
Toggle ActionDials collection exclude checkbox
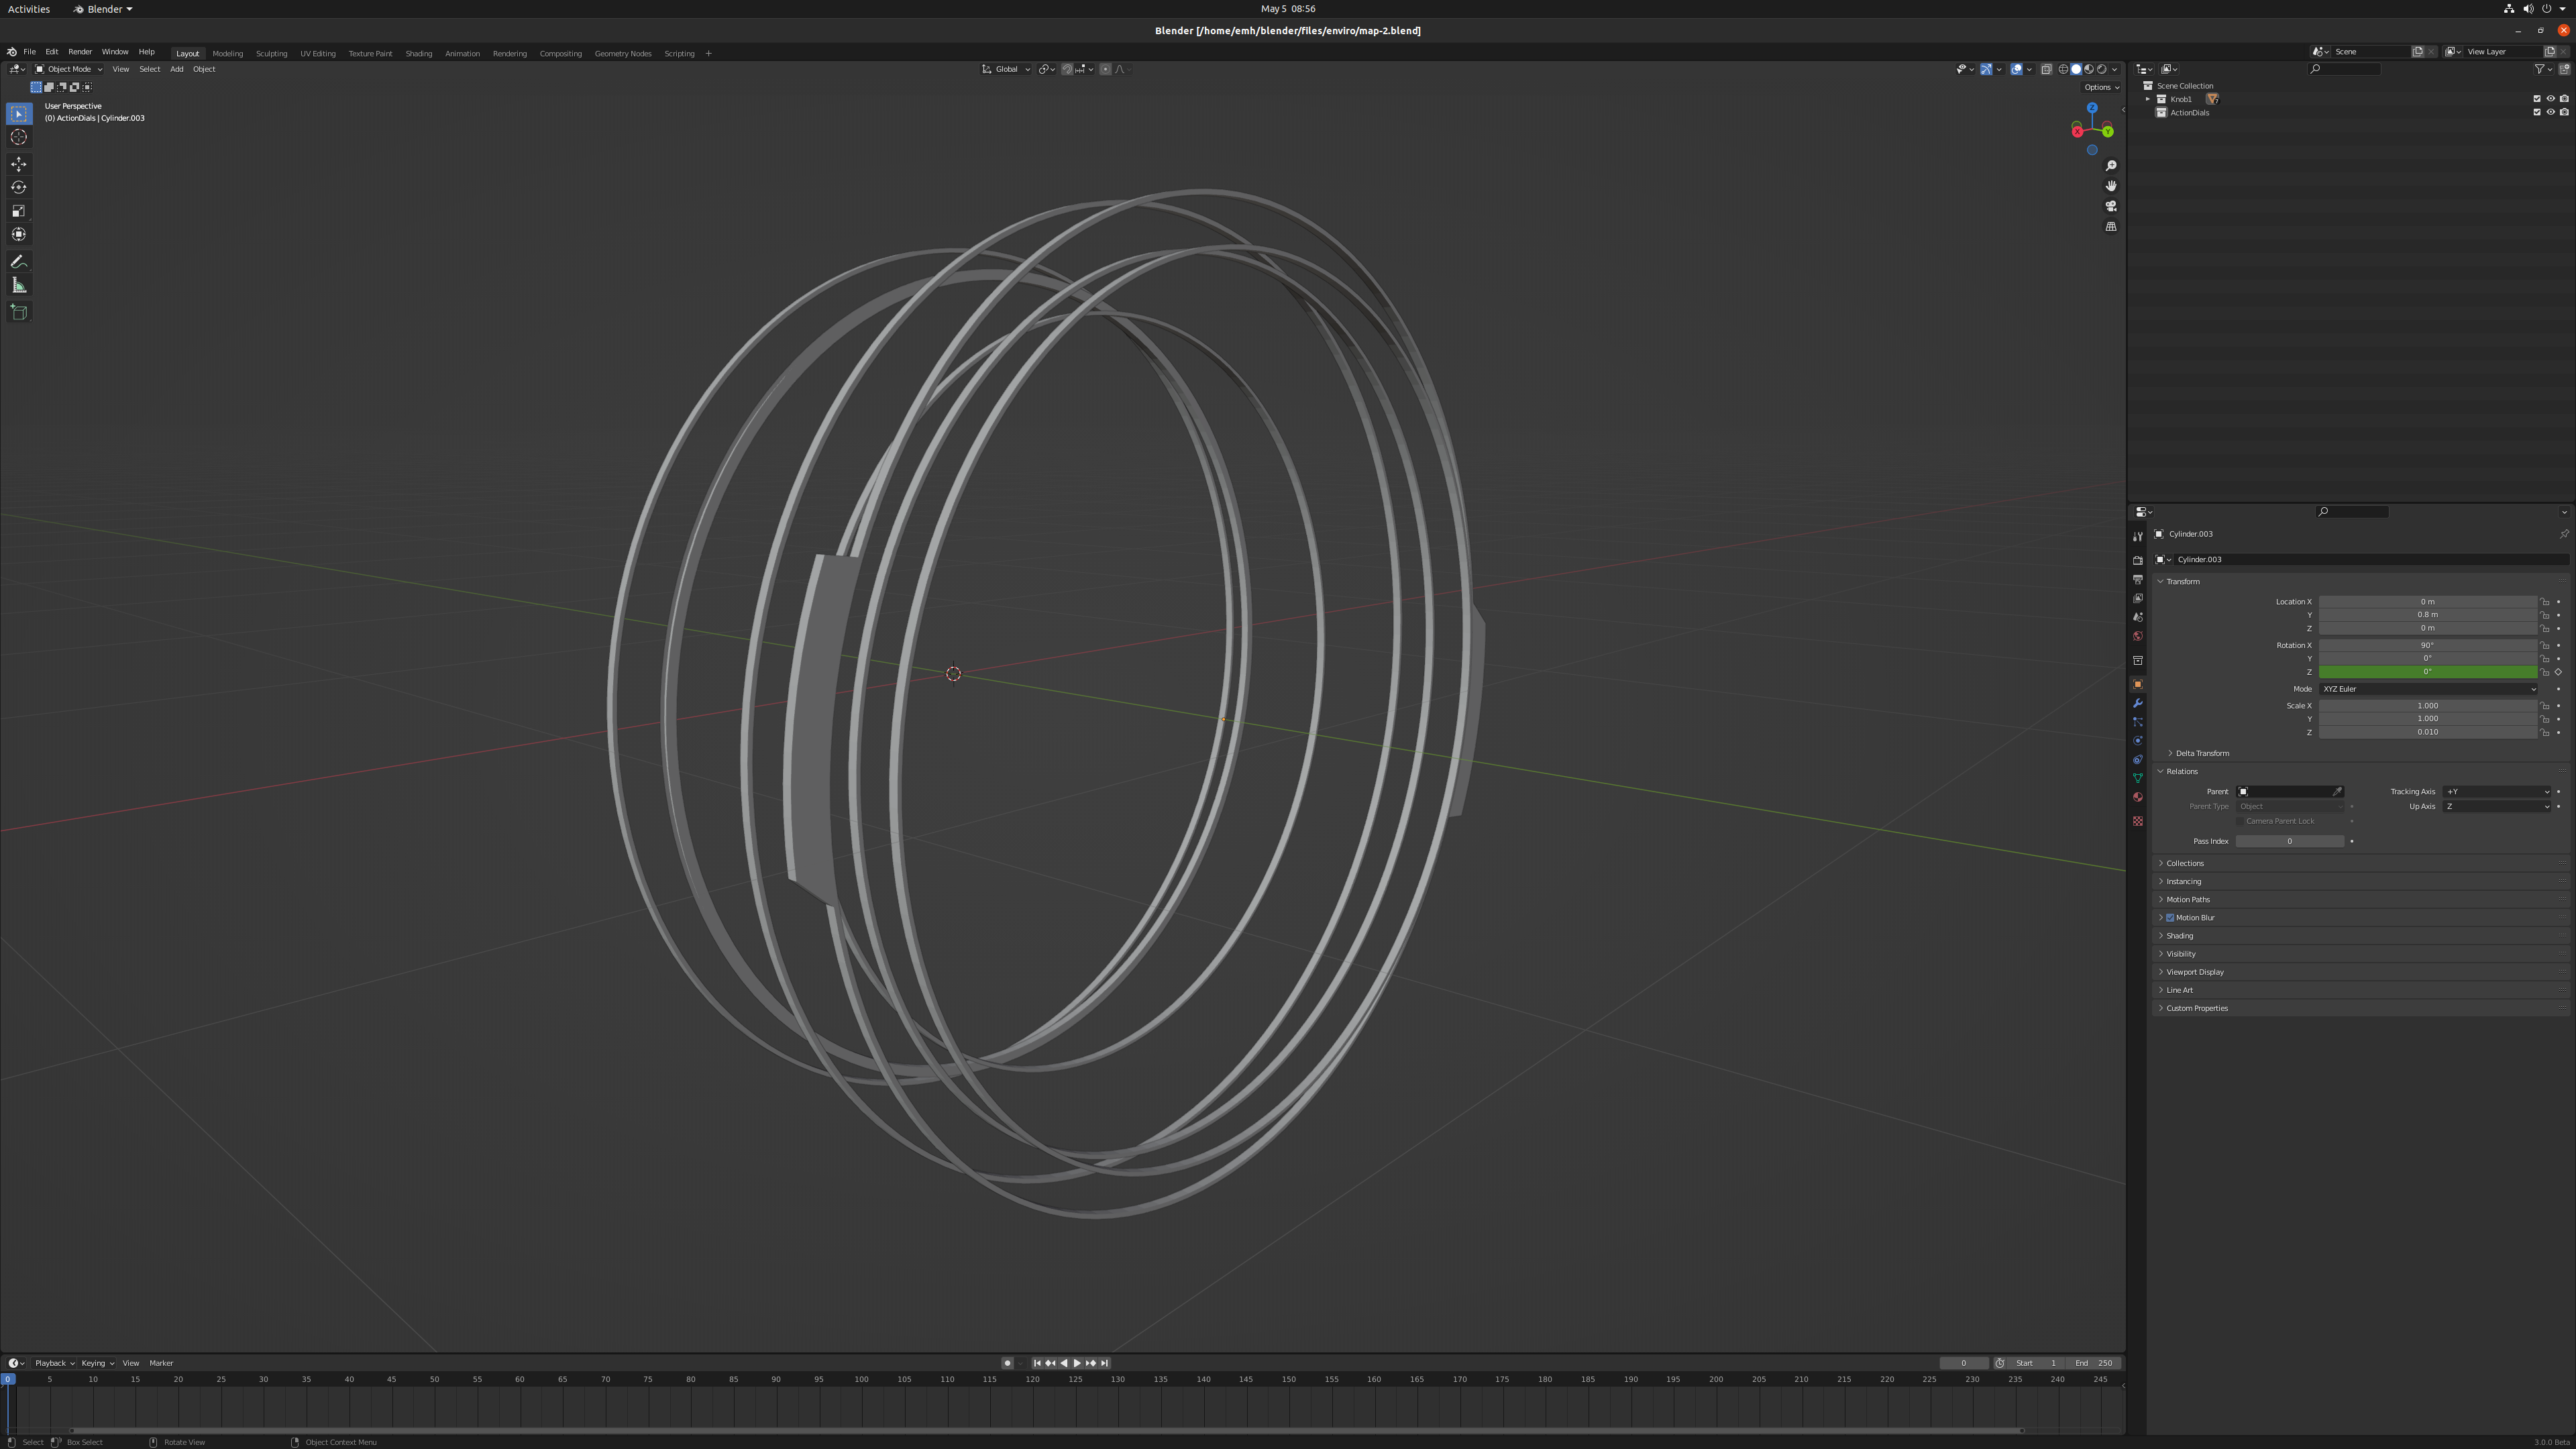[x=2537, y=112]
